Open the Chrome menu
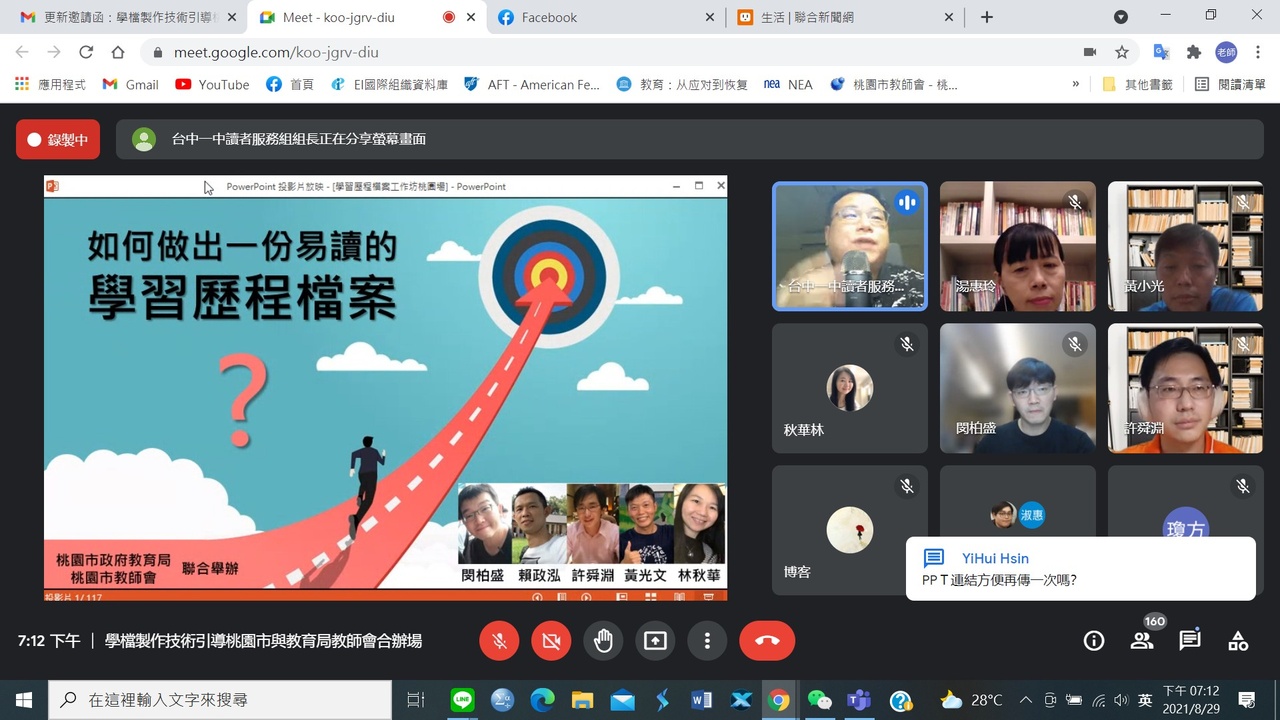Screen dimensions: 1280x720 tap(1257, 52)
